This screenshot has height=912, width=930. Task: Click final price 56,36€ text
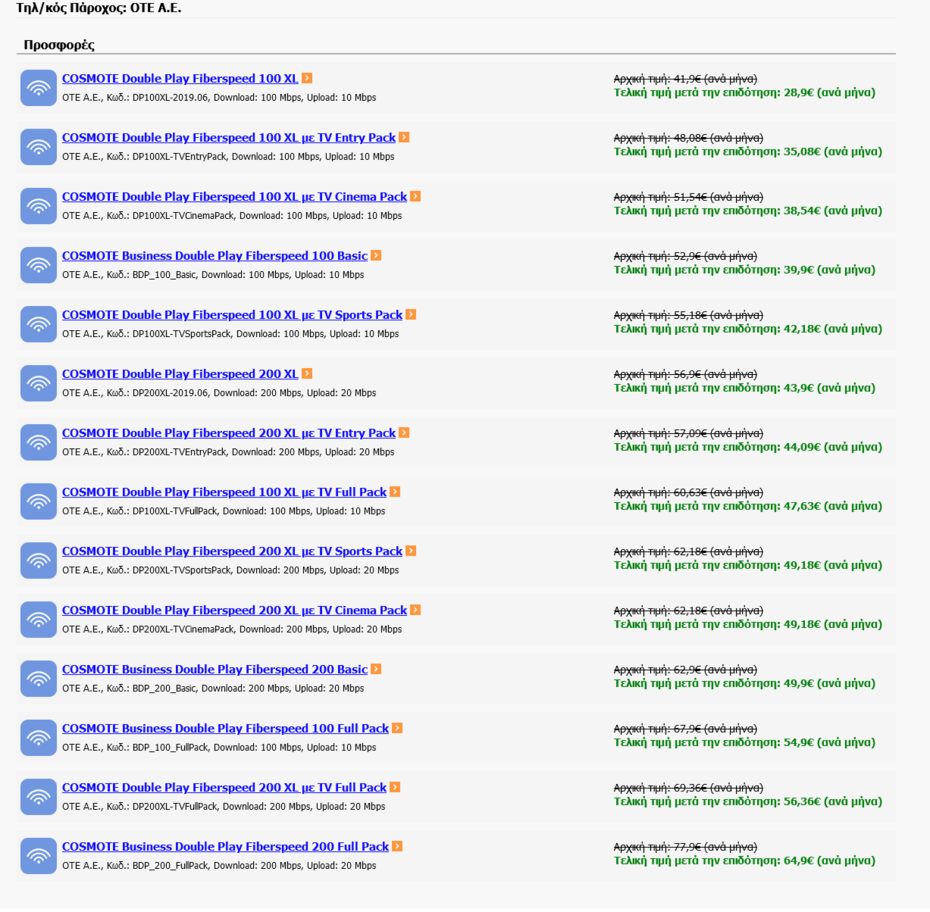tap(748, 802)
